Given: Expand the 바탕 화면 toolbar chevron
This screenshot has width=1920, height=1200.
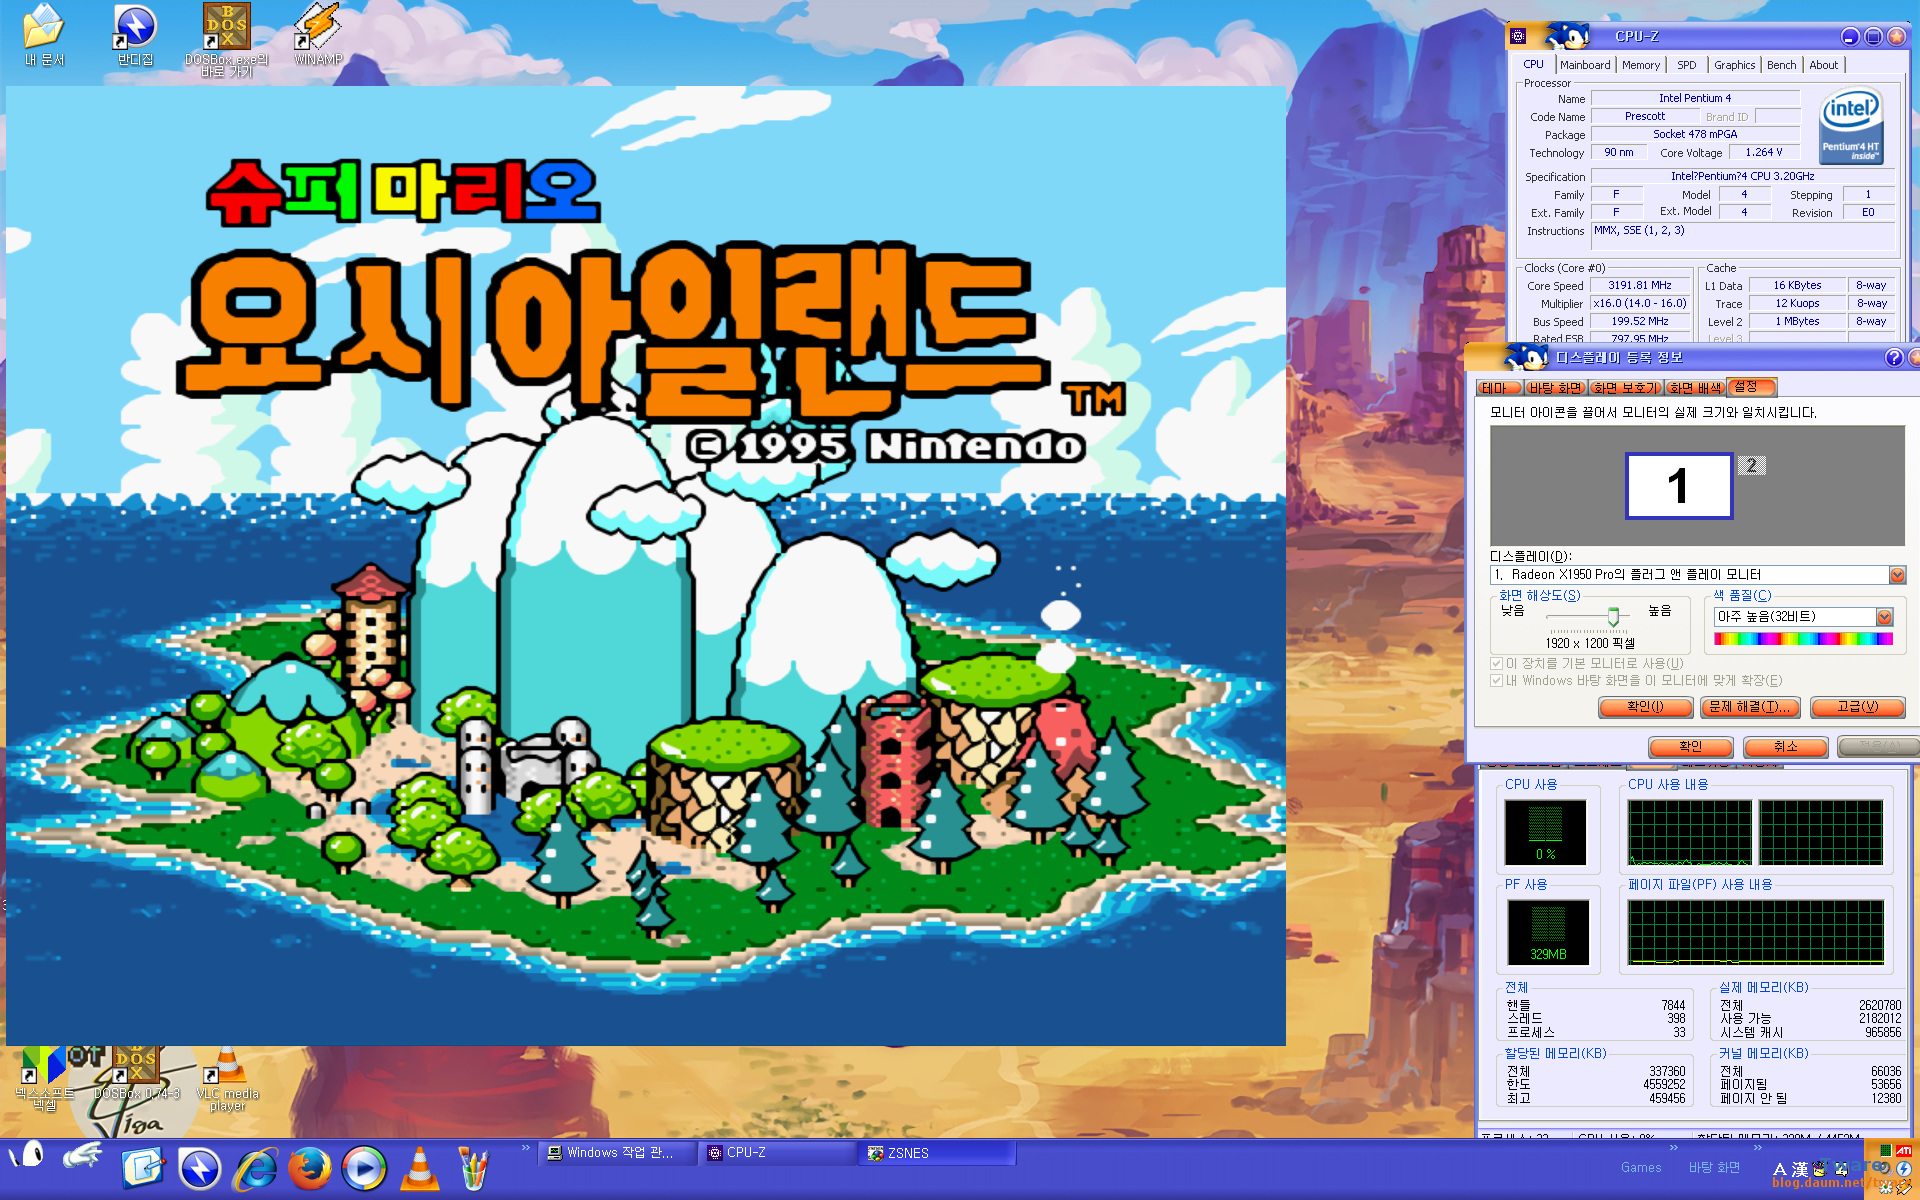Looking at the screenshot, I should tap(1757, 1147).
